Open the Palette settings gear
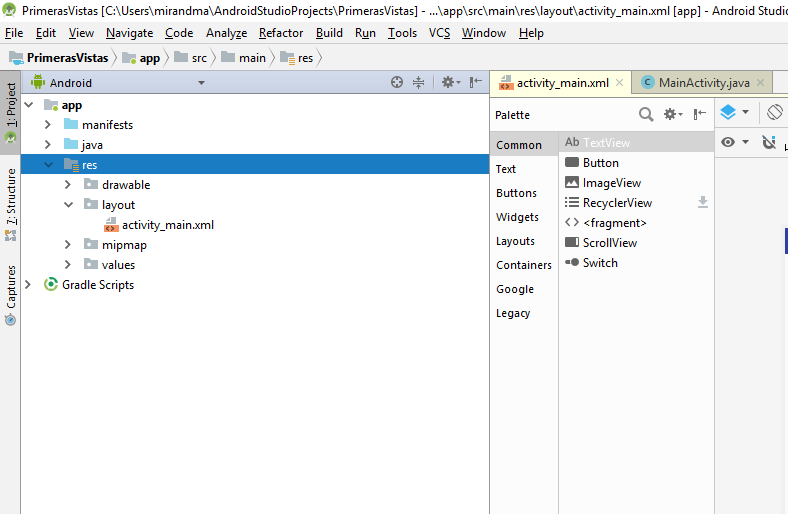 [672, 115]
